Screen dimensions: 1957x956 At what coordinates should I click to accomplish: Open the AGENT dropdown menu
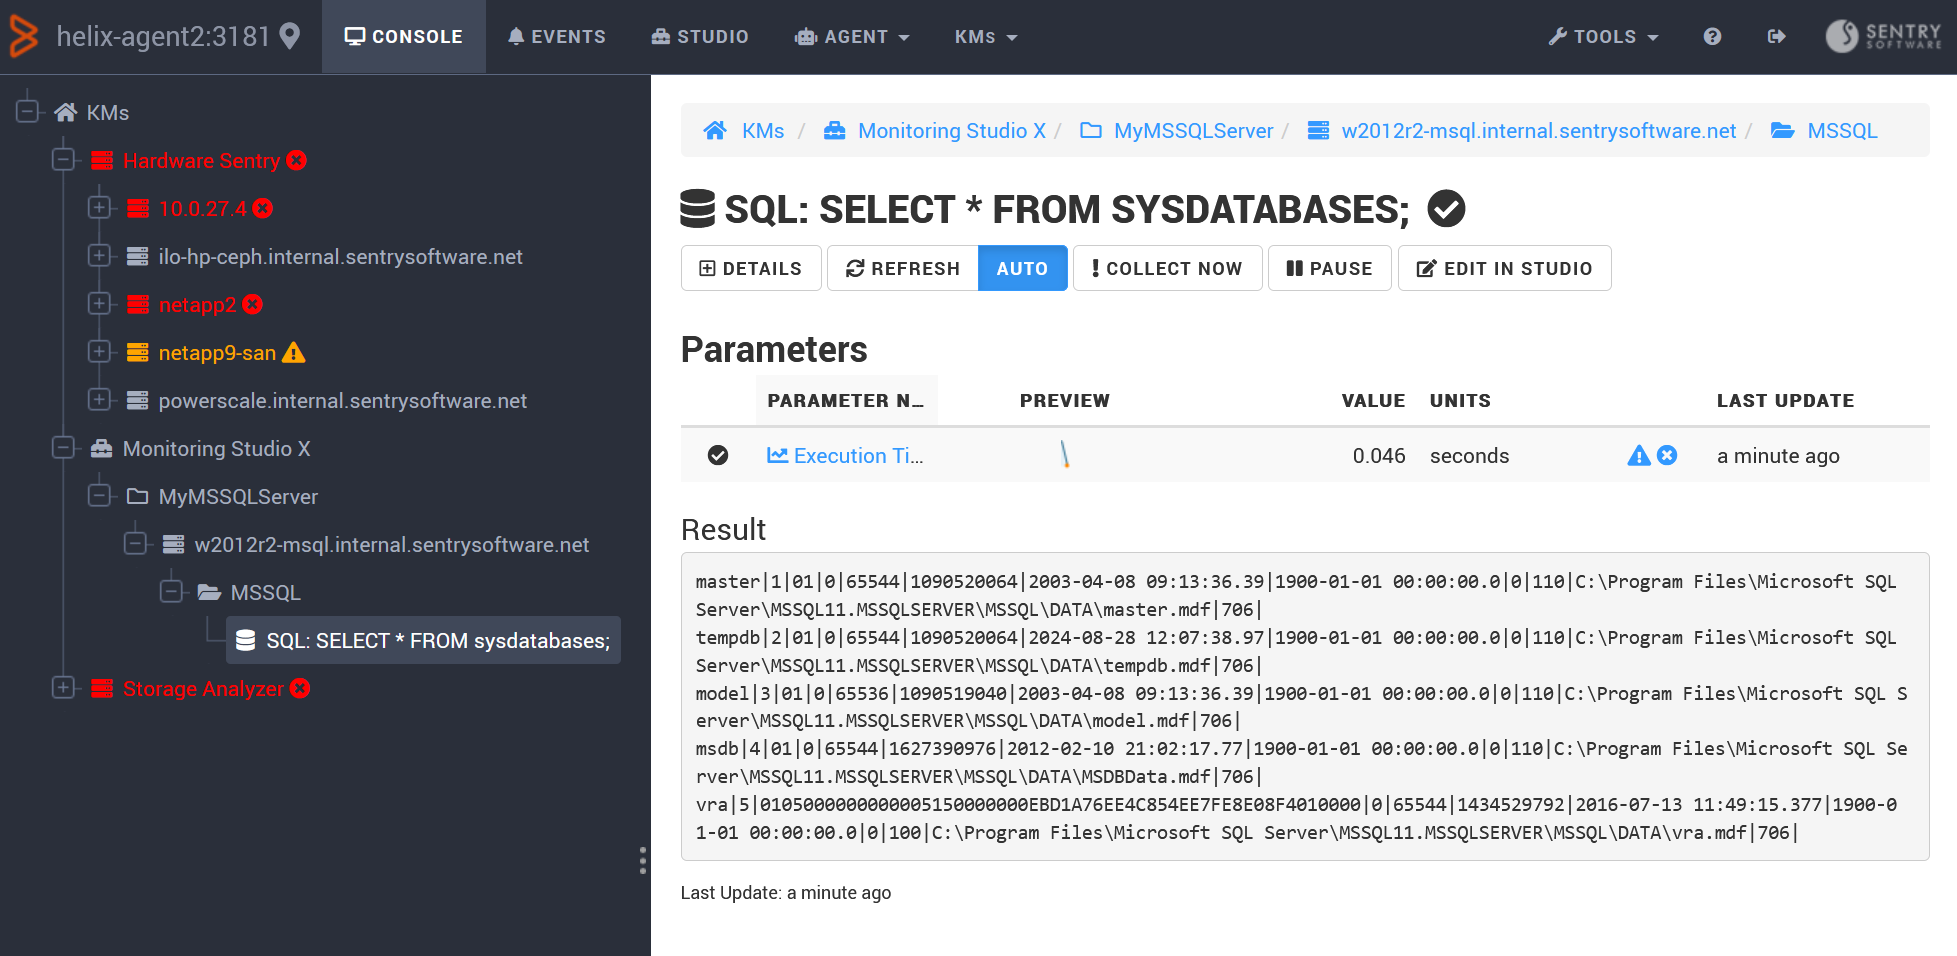852,37
